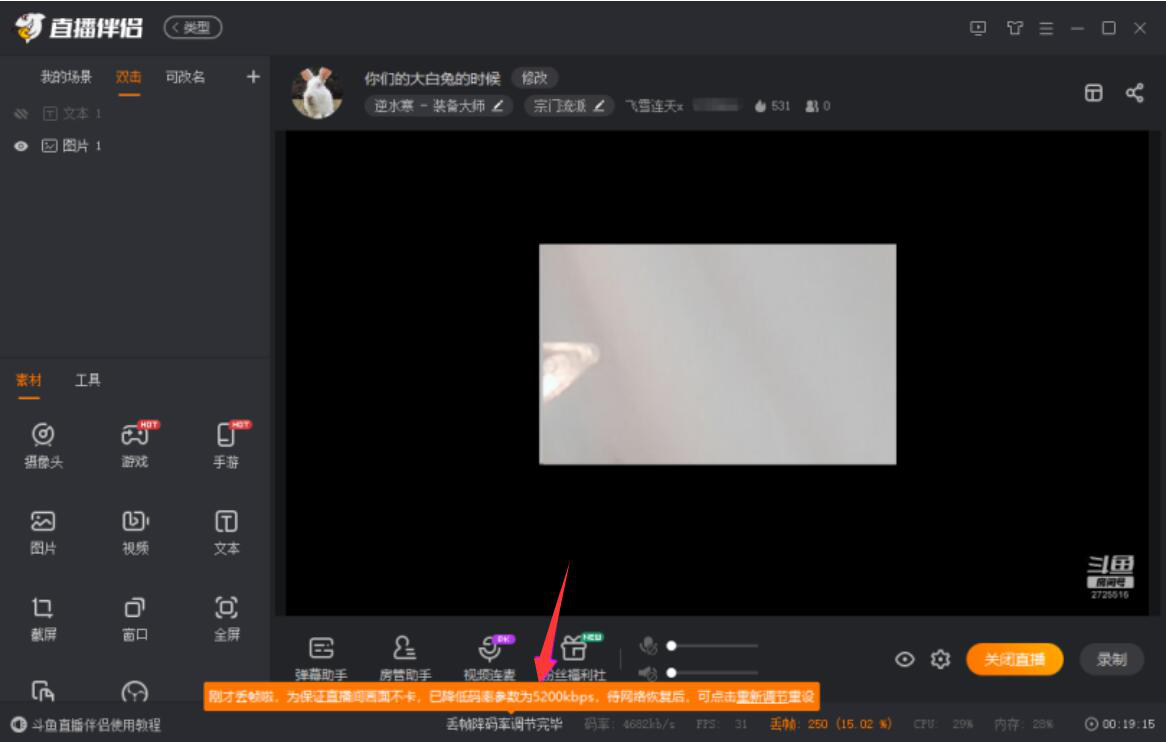Image resolution: width=1166 pixels, height=742 pixels.
Task: Click the 类型 back button
Action: [193, 28]
